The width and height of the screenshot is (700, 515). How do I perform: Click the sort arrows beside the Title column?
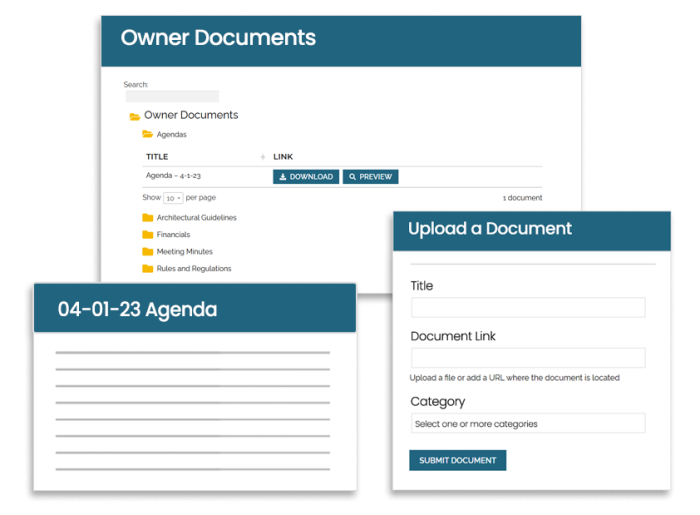pyautogui.click(x=263, y=157)
